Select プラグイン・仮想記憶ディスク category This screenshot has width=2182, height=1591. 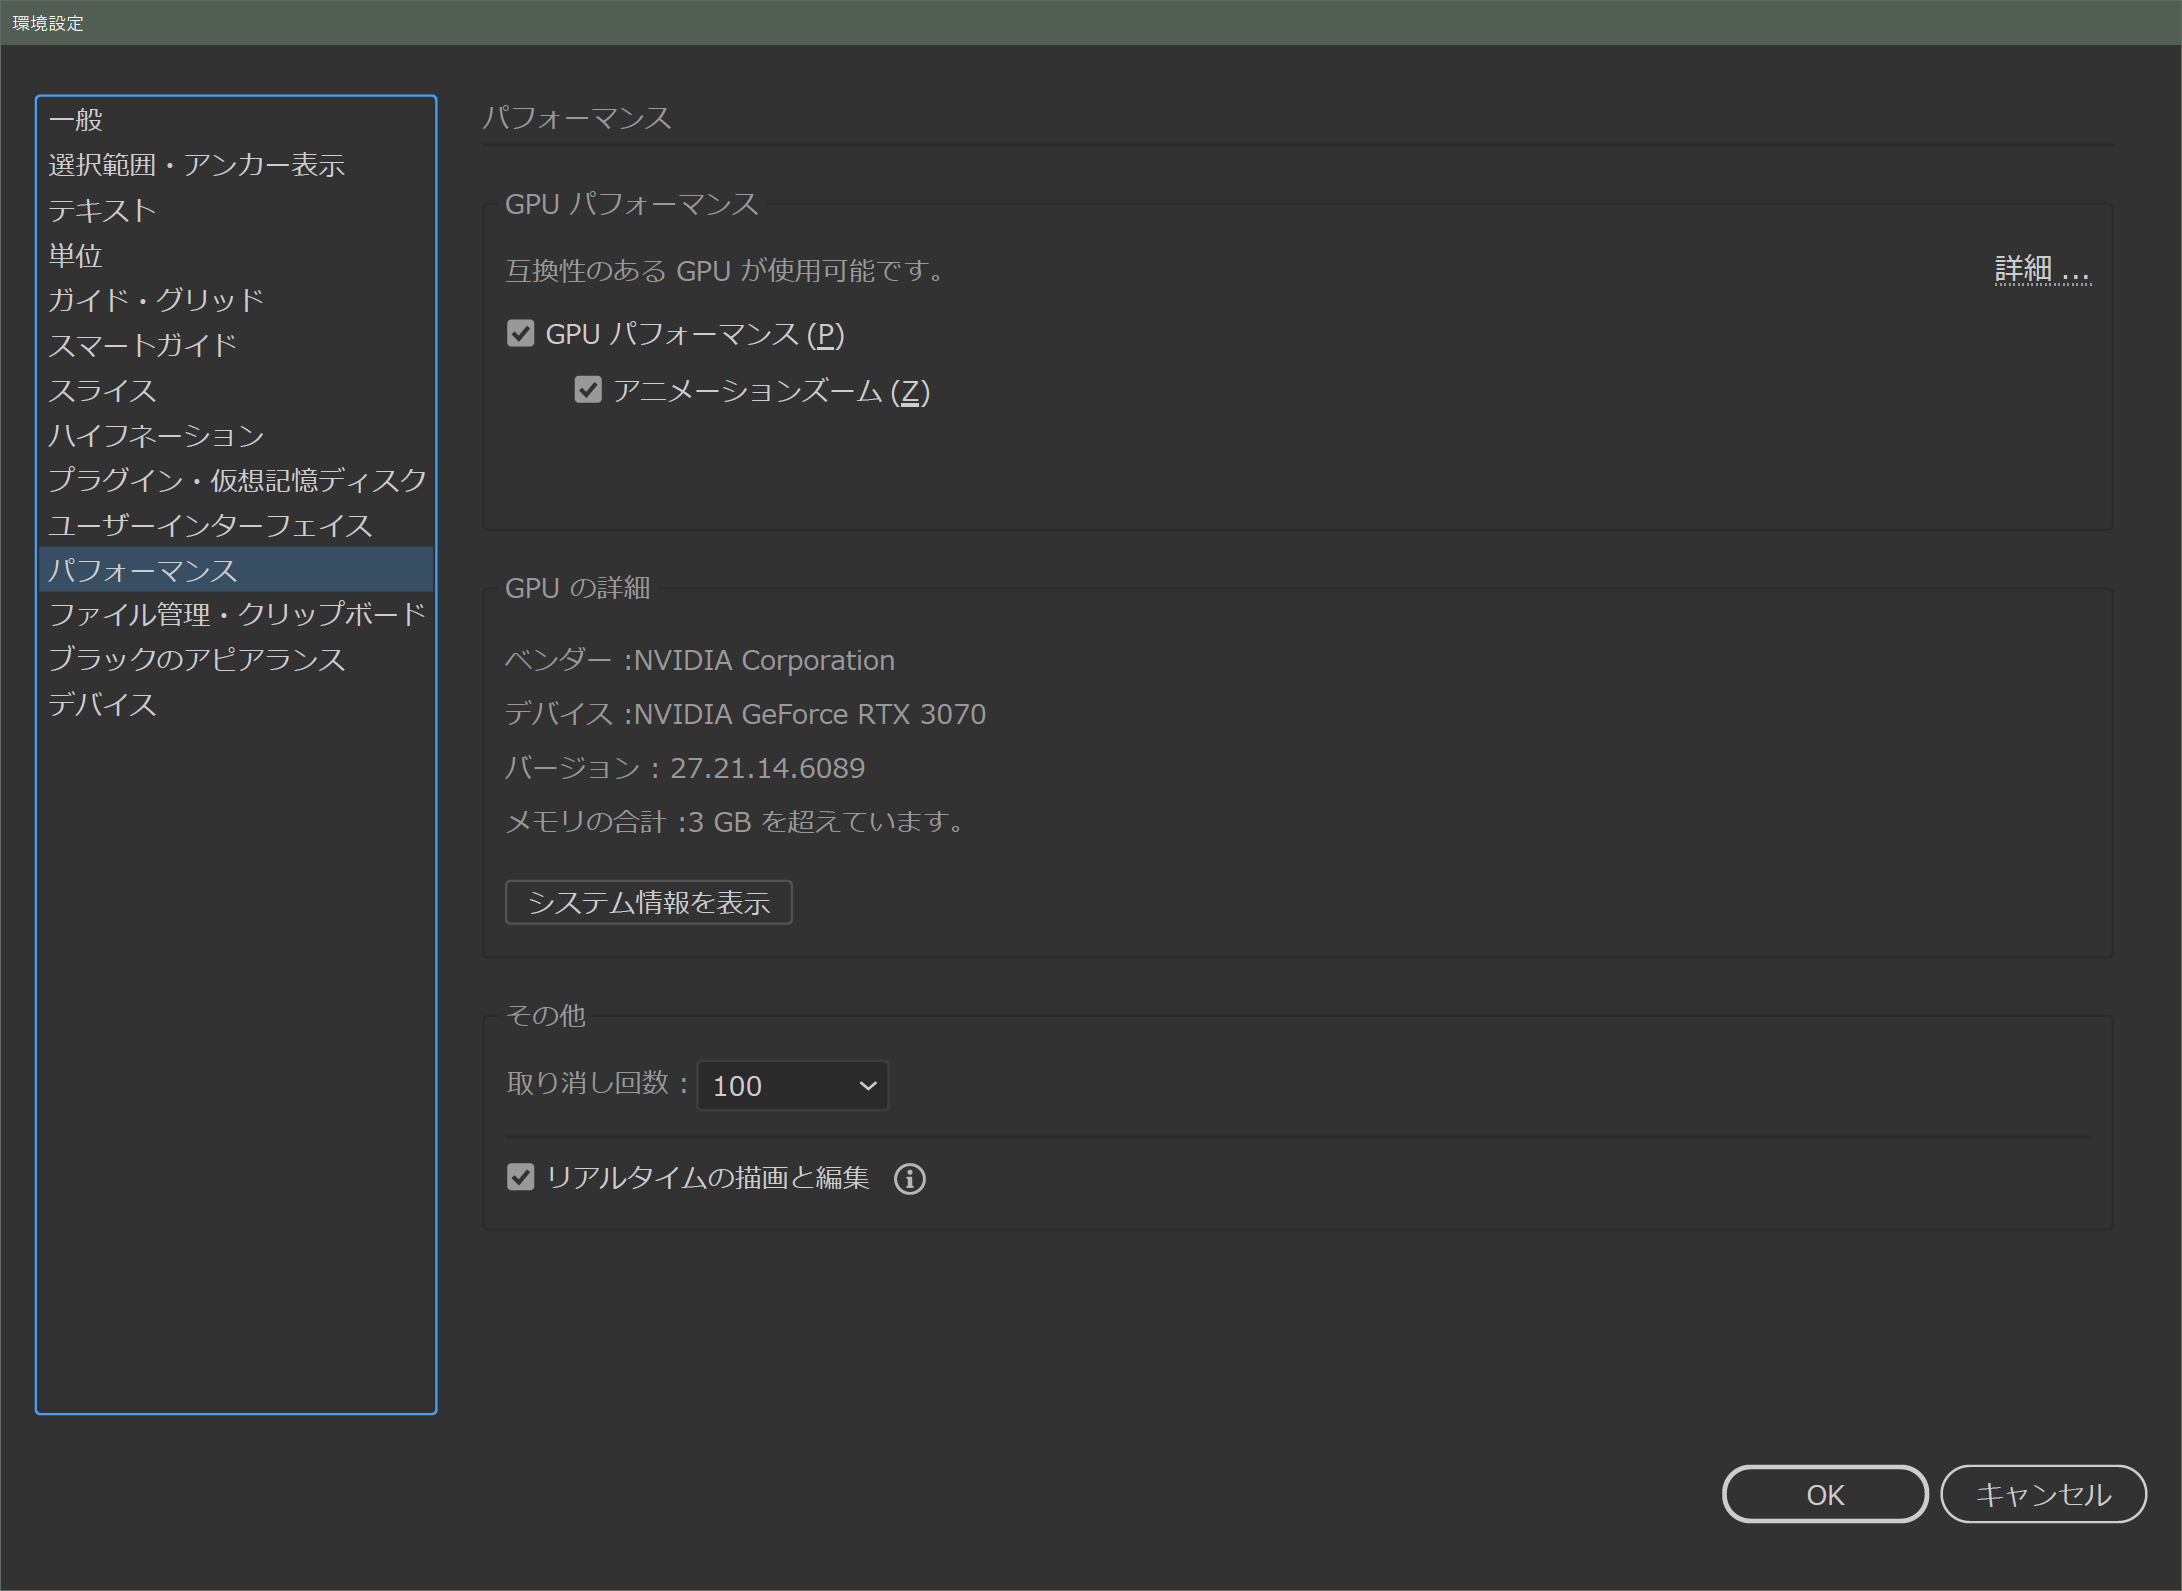tap(236, 480)
